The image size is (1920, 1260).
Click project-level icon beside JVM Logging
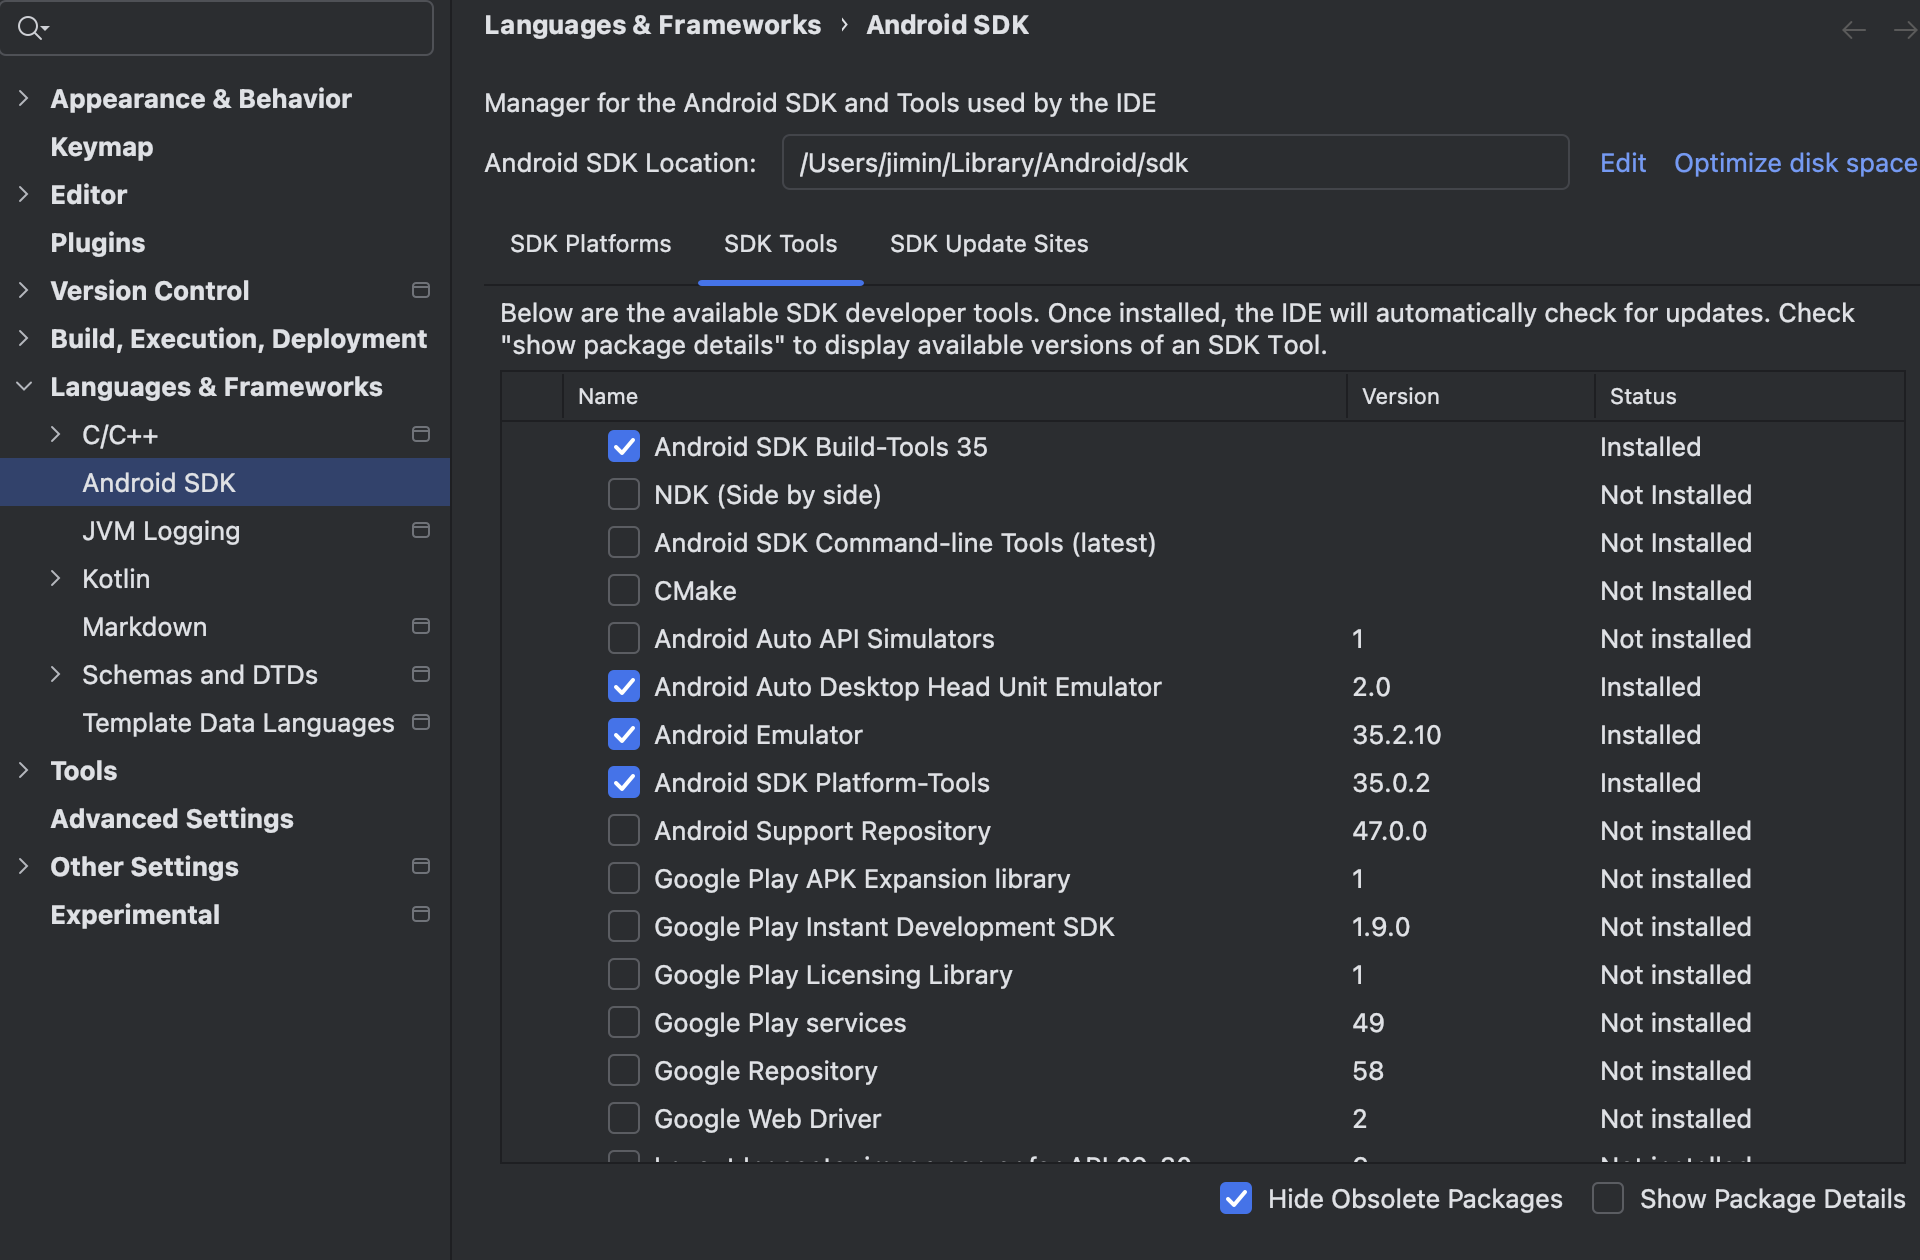point(421,530)
